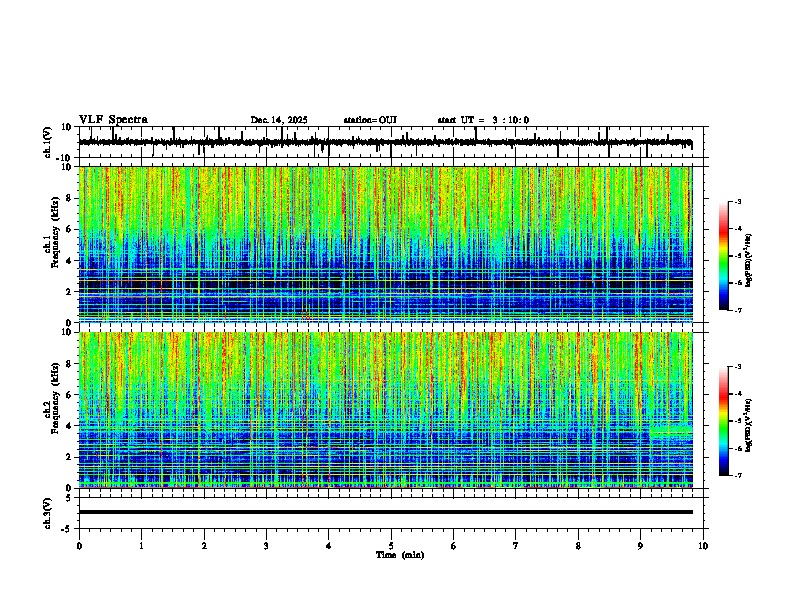
Task: Click the ch.2 color scale bar
Action: click(x=723, y=421)
